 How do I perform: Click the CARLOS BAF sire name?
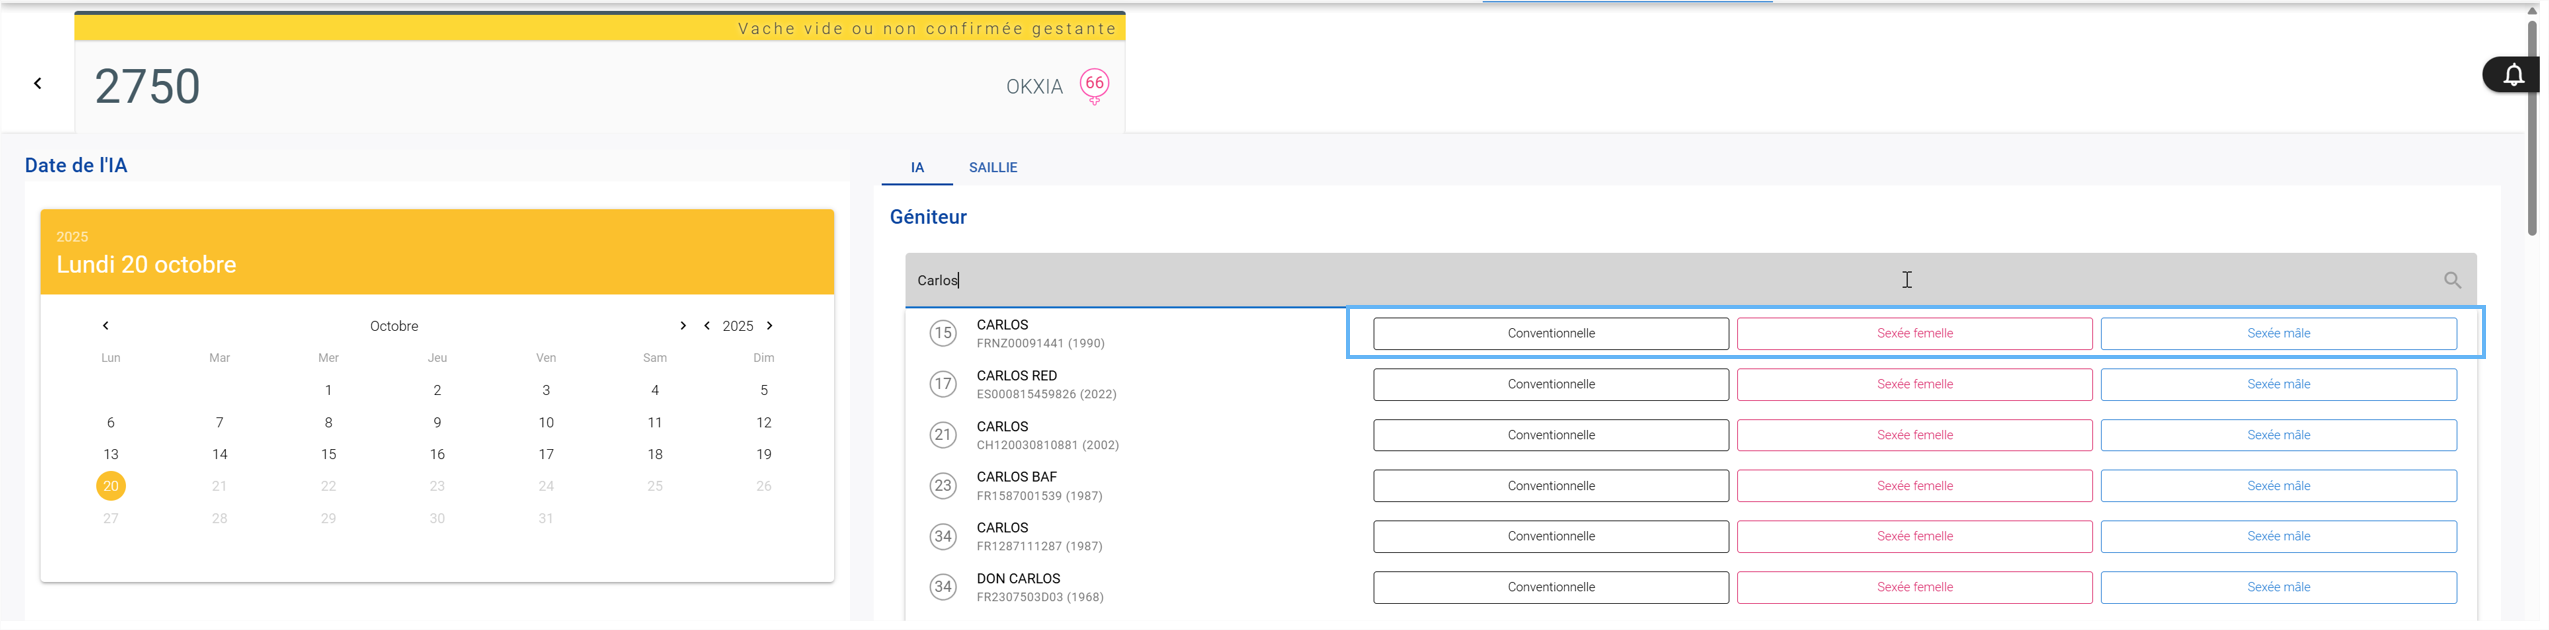[x=1017, y=478]
